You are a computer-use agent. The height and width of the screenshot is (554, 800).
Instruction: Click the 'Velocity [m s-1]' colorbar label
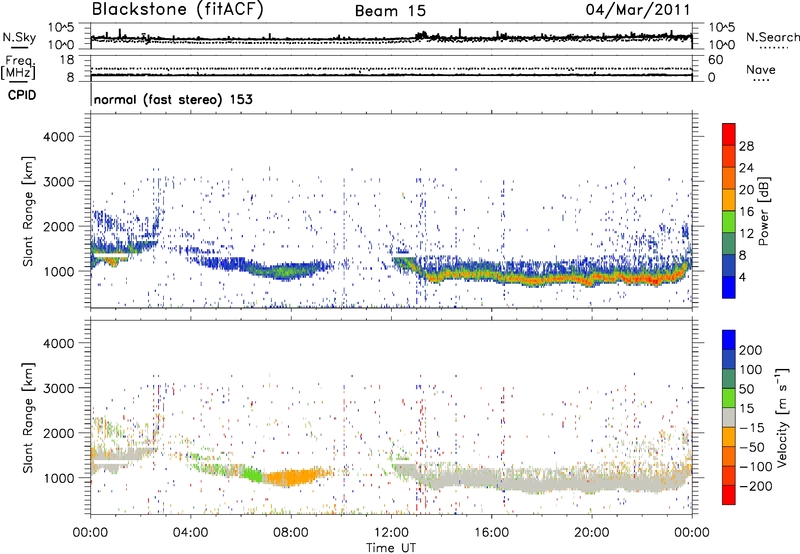(x=782, y=417)
